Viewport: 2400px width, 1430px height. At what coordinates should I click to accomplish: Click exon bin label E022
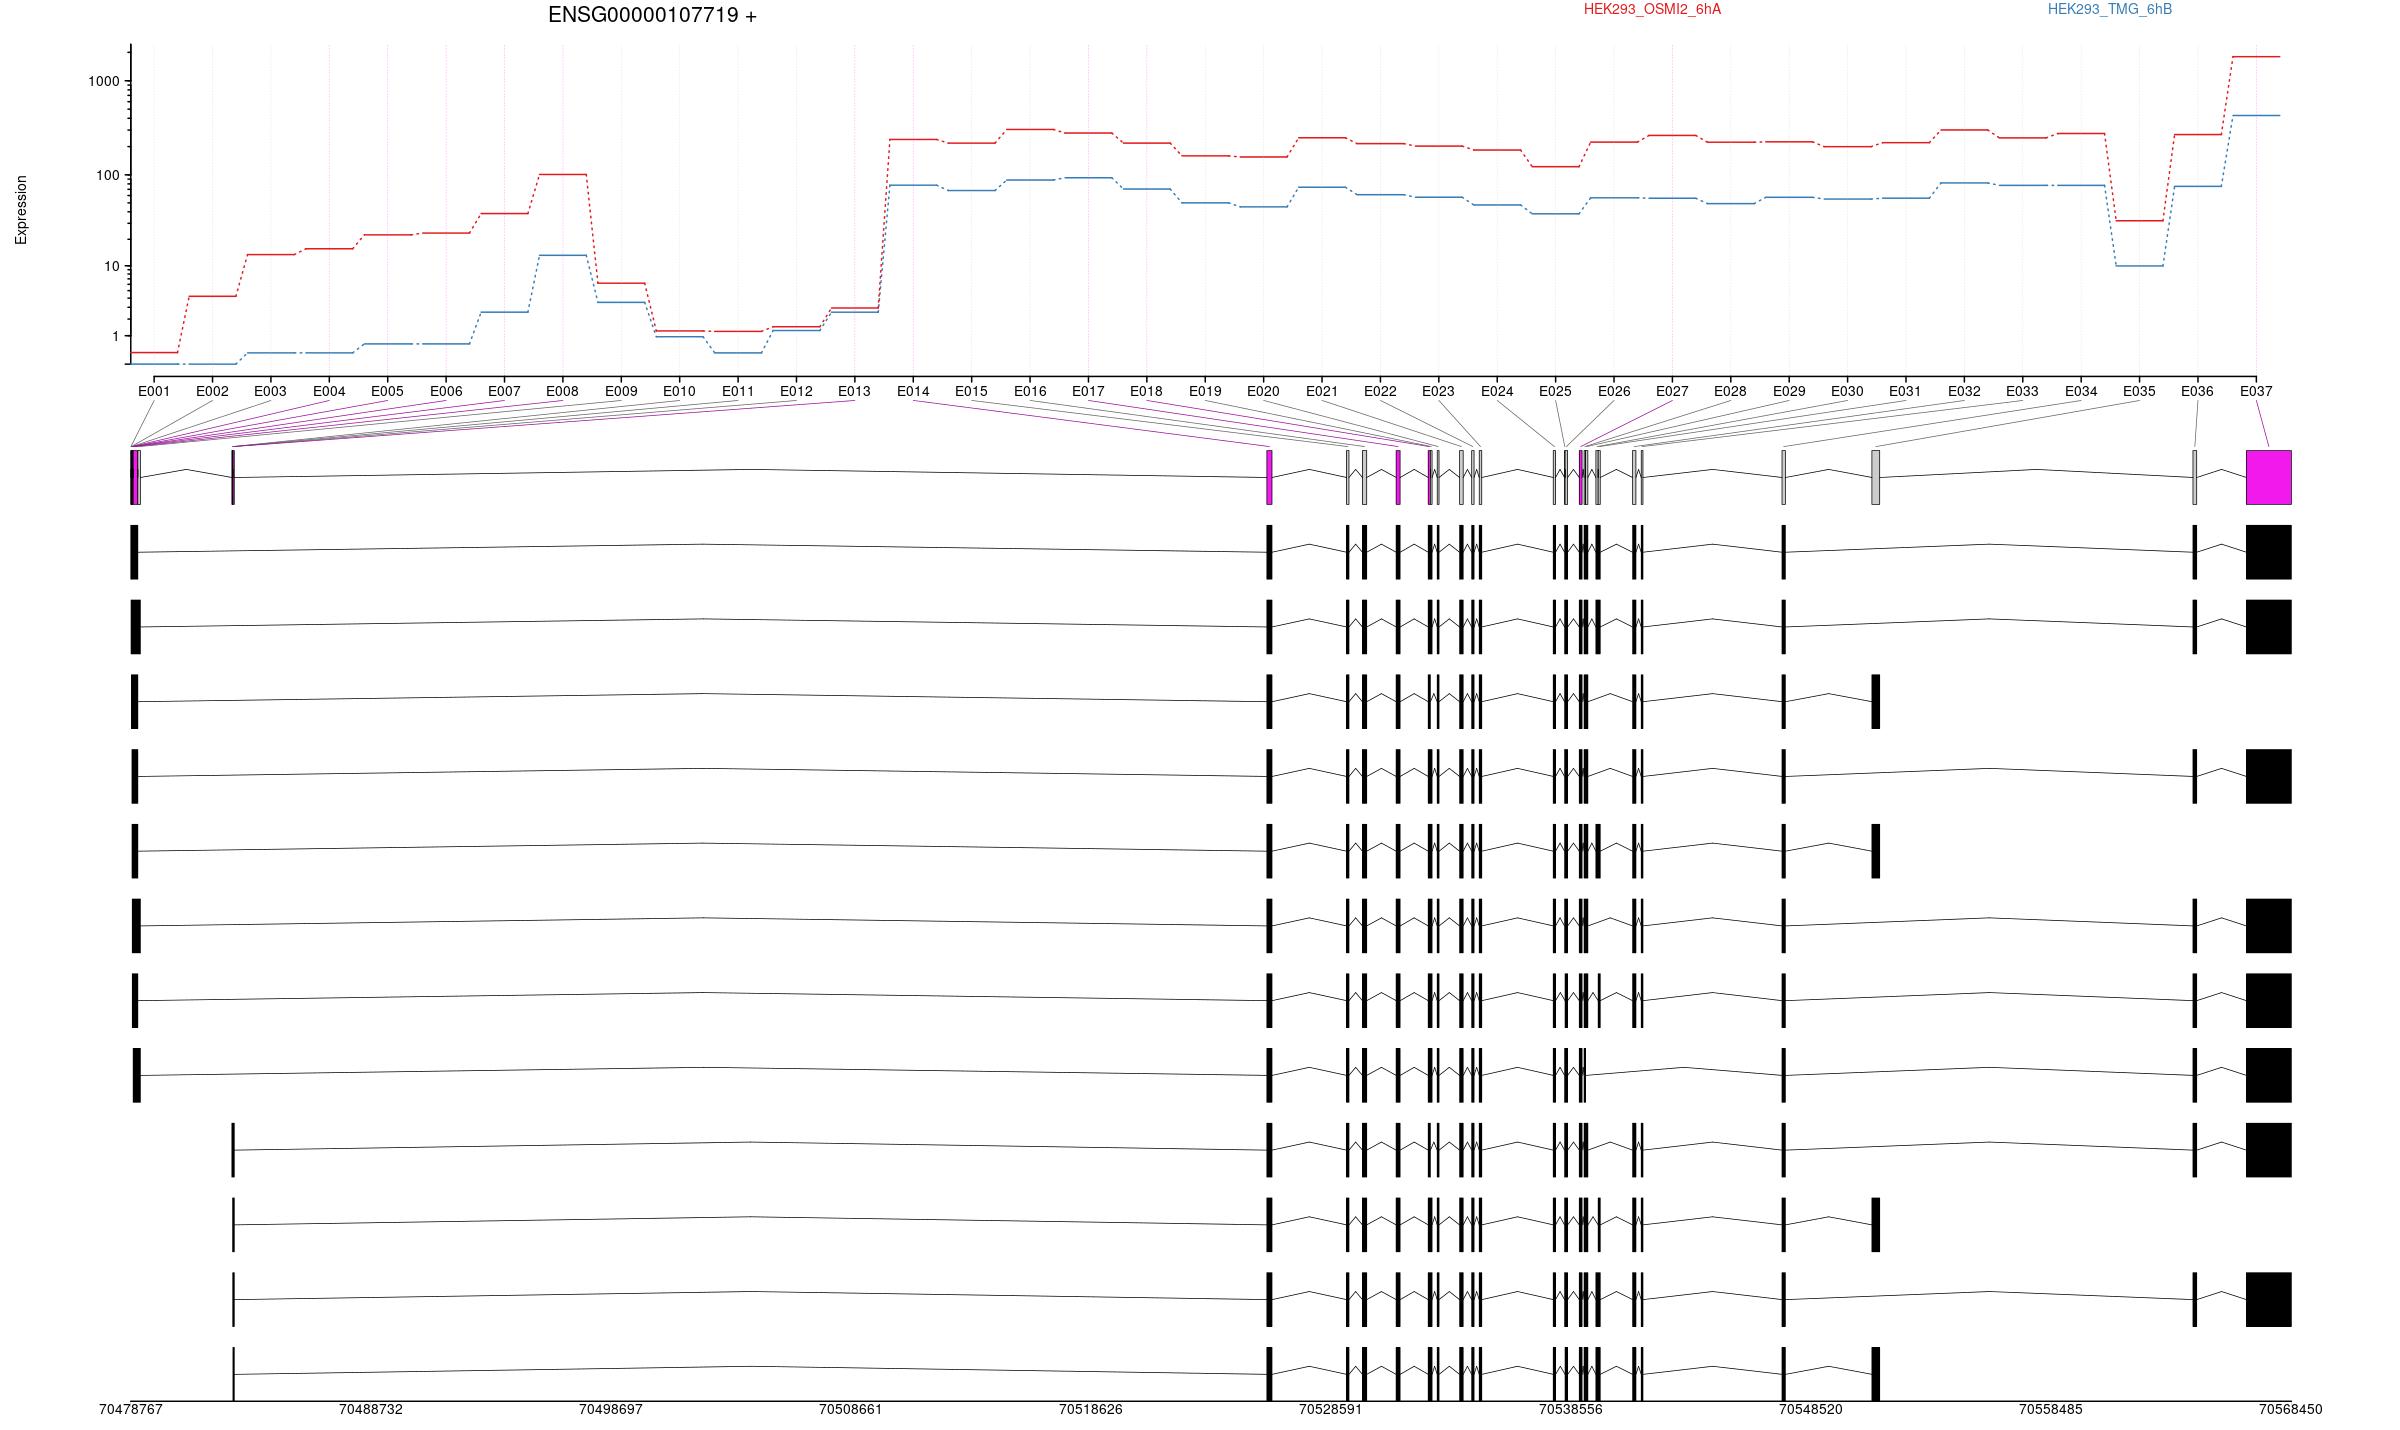click(x=1380, y=391)
